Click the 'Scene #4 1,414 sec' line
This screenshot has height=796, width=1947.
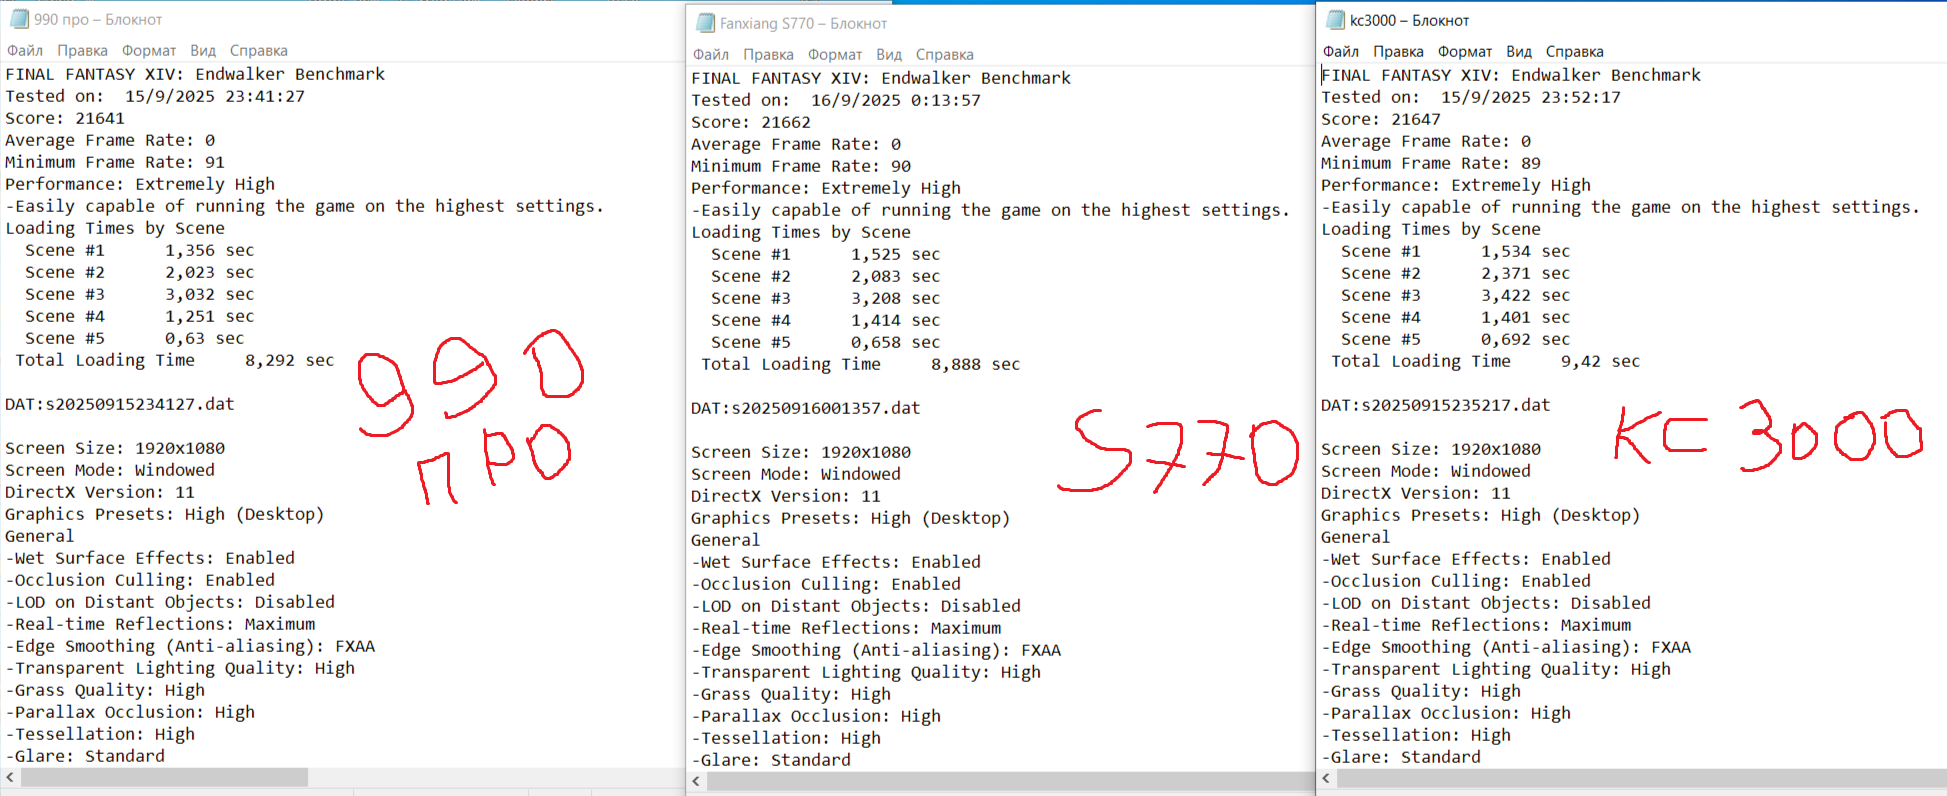click(826, 320)
